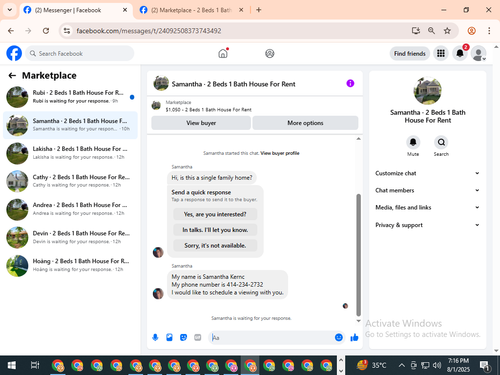The image size is (500, 375).
Task: Close the Marketplace tab
Action: [x=241, y=10]
